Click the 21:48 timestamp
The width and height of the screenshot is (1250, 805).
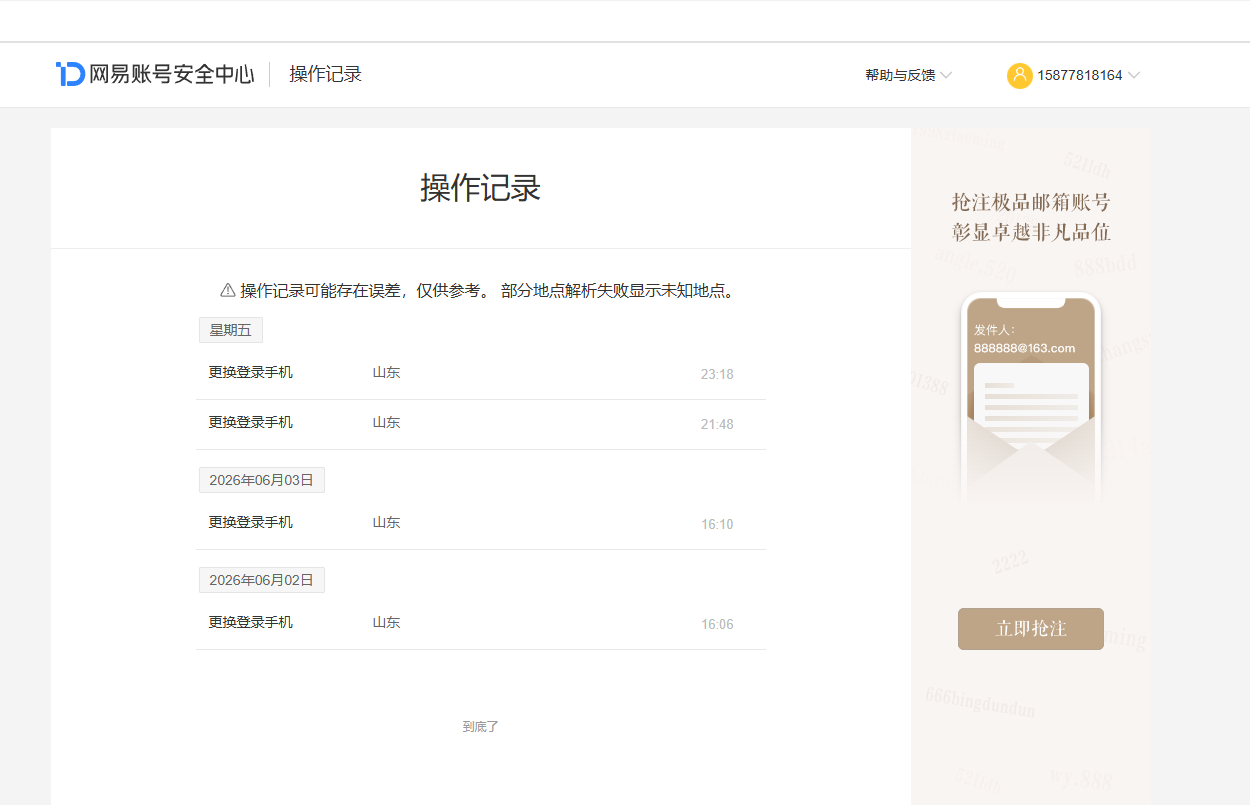717,425
